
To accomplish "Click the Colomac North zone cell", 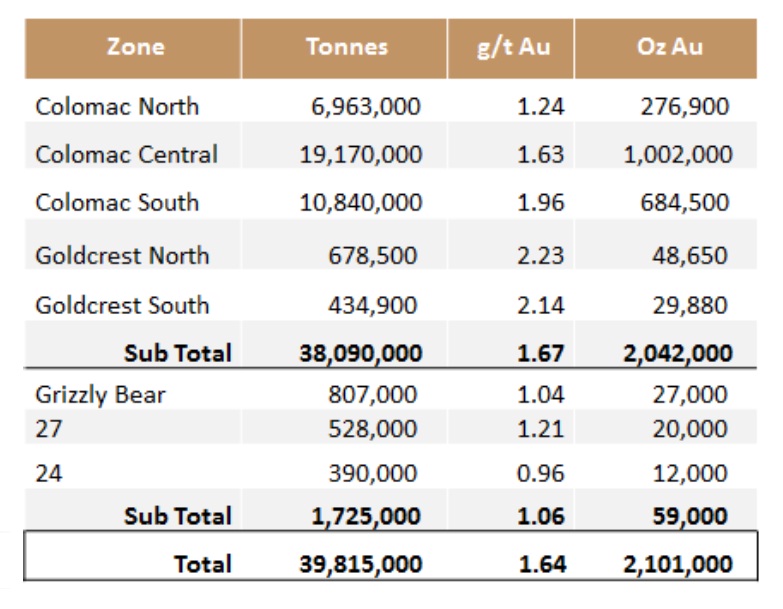I will click(117, 106).
